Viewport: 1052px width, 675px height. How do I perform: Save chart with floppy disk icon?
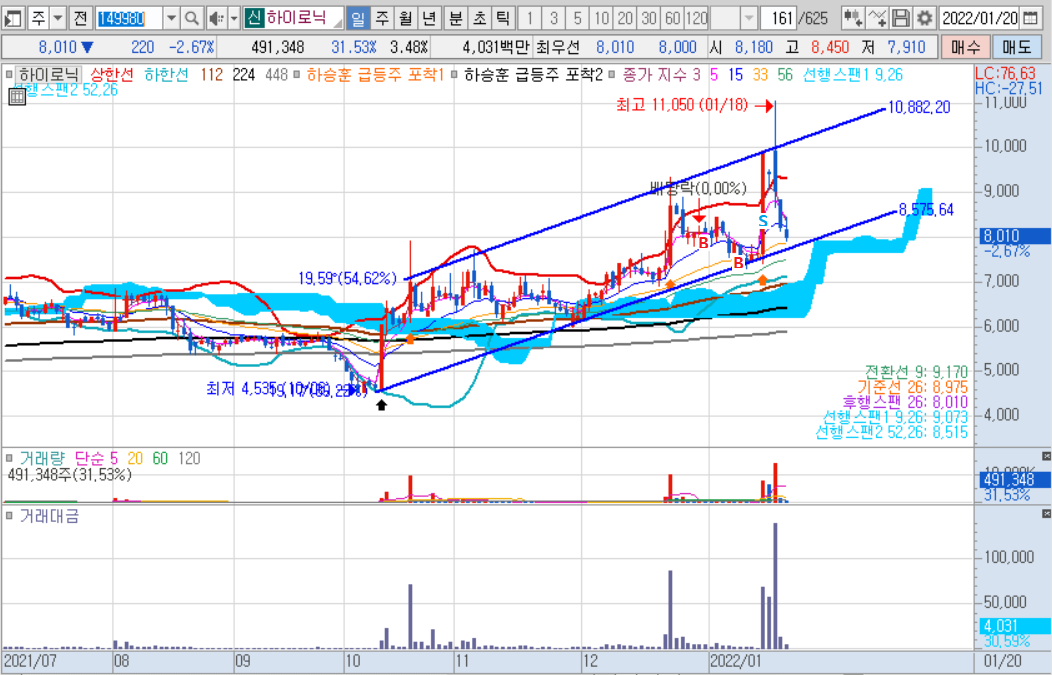pyautogui.click(x=901, y=18)
